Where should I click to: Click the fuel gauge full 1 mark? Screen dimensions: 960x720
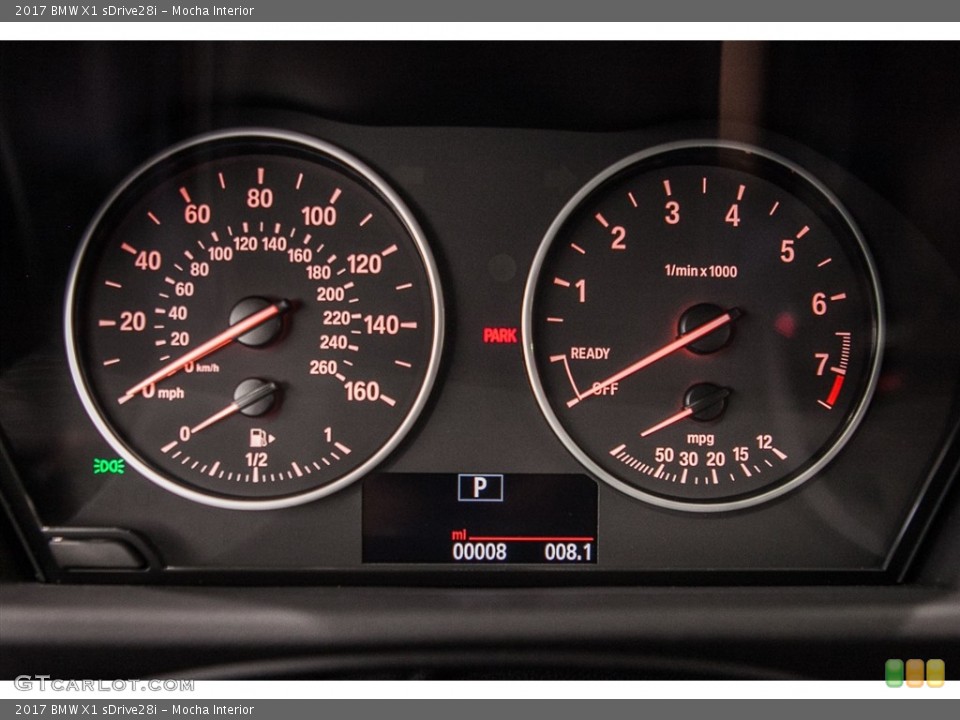(328, 435)
